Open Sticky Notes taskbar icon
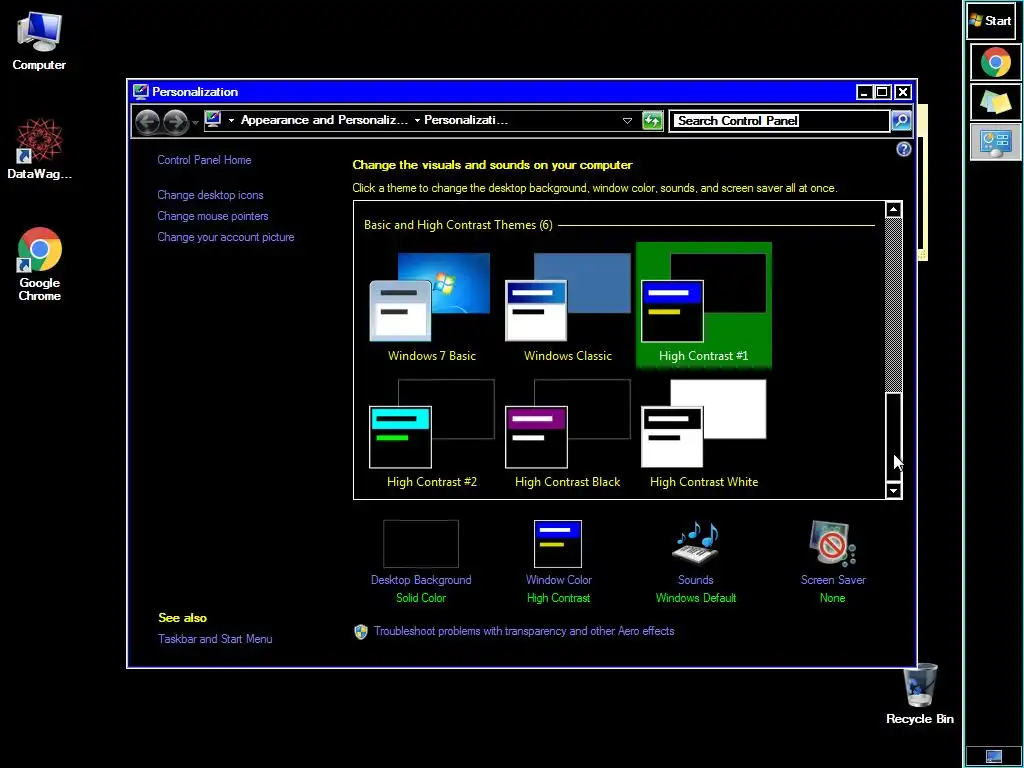 coord(995,102)
